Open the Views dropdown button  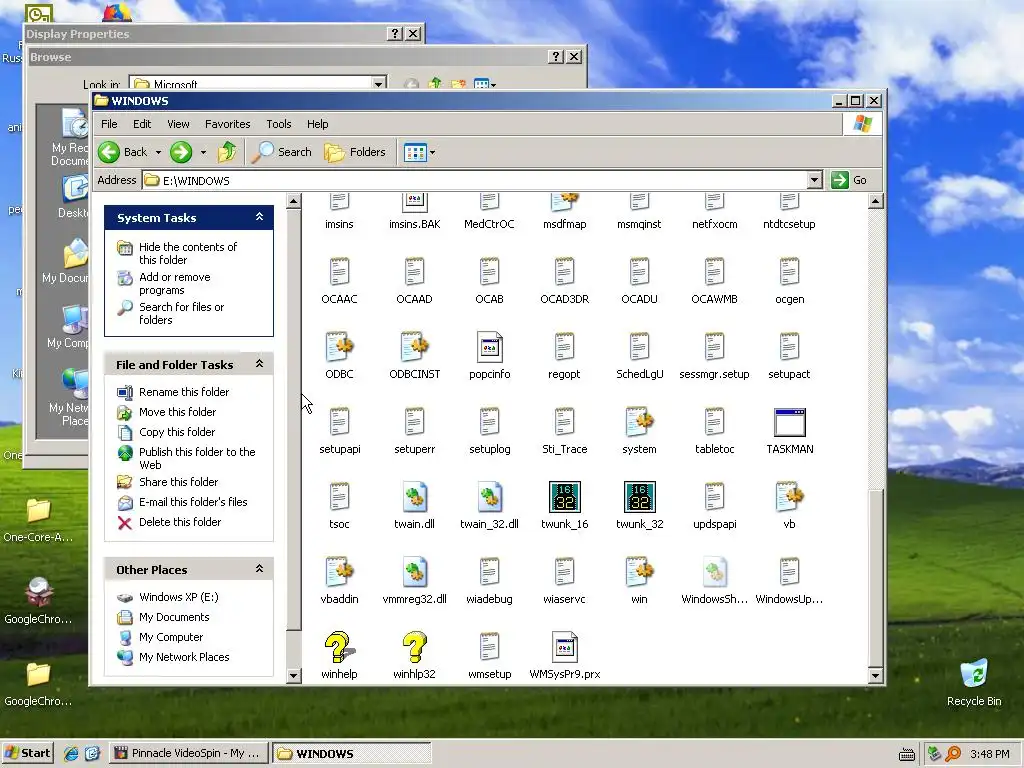point(419,152)
